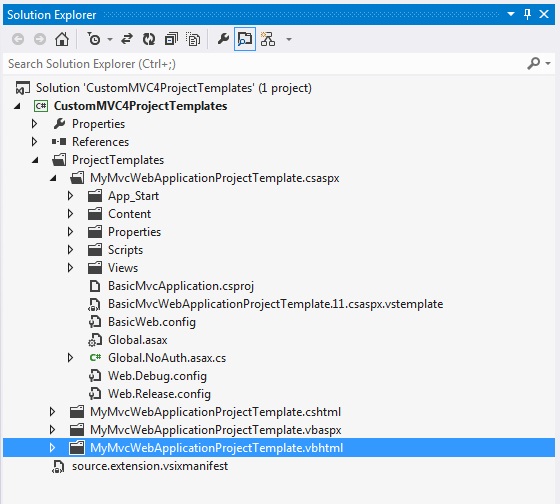Select the Web.Debug.config file
The image size is (560, 504).
coord(158,376)
